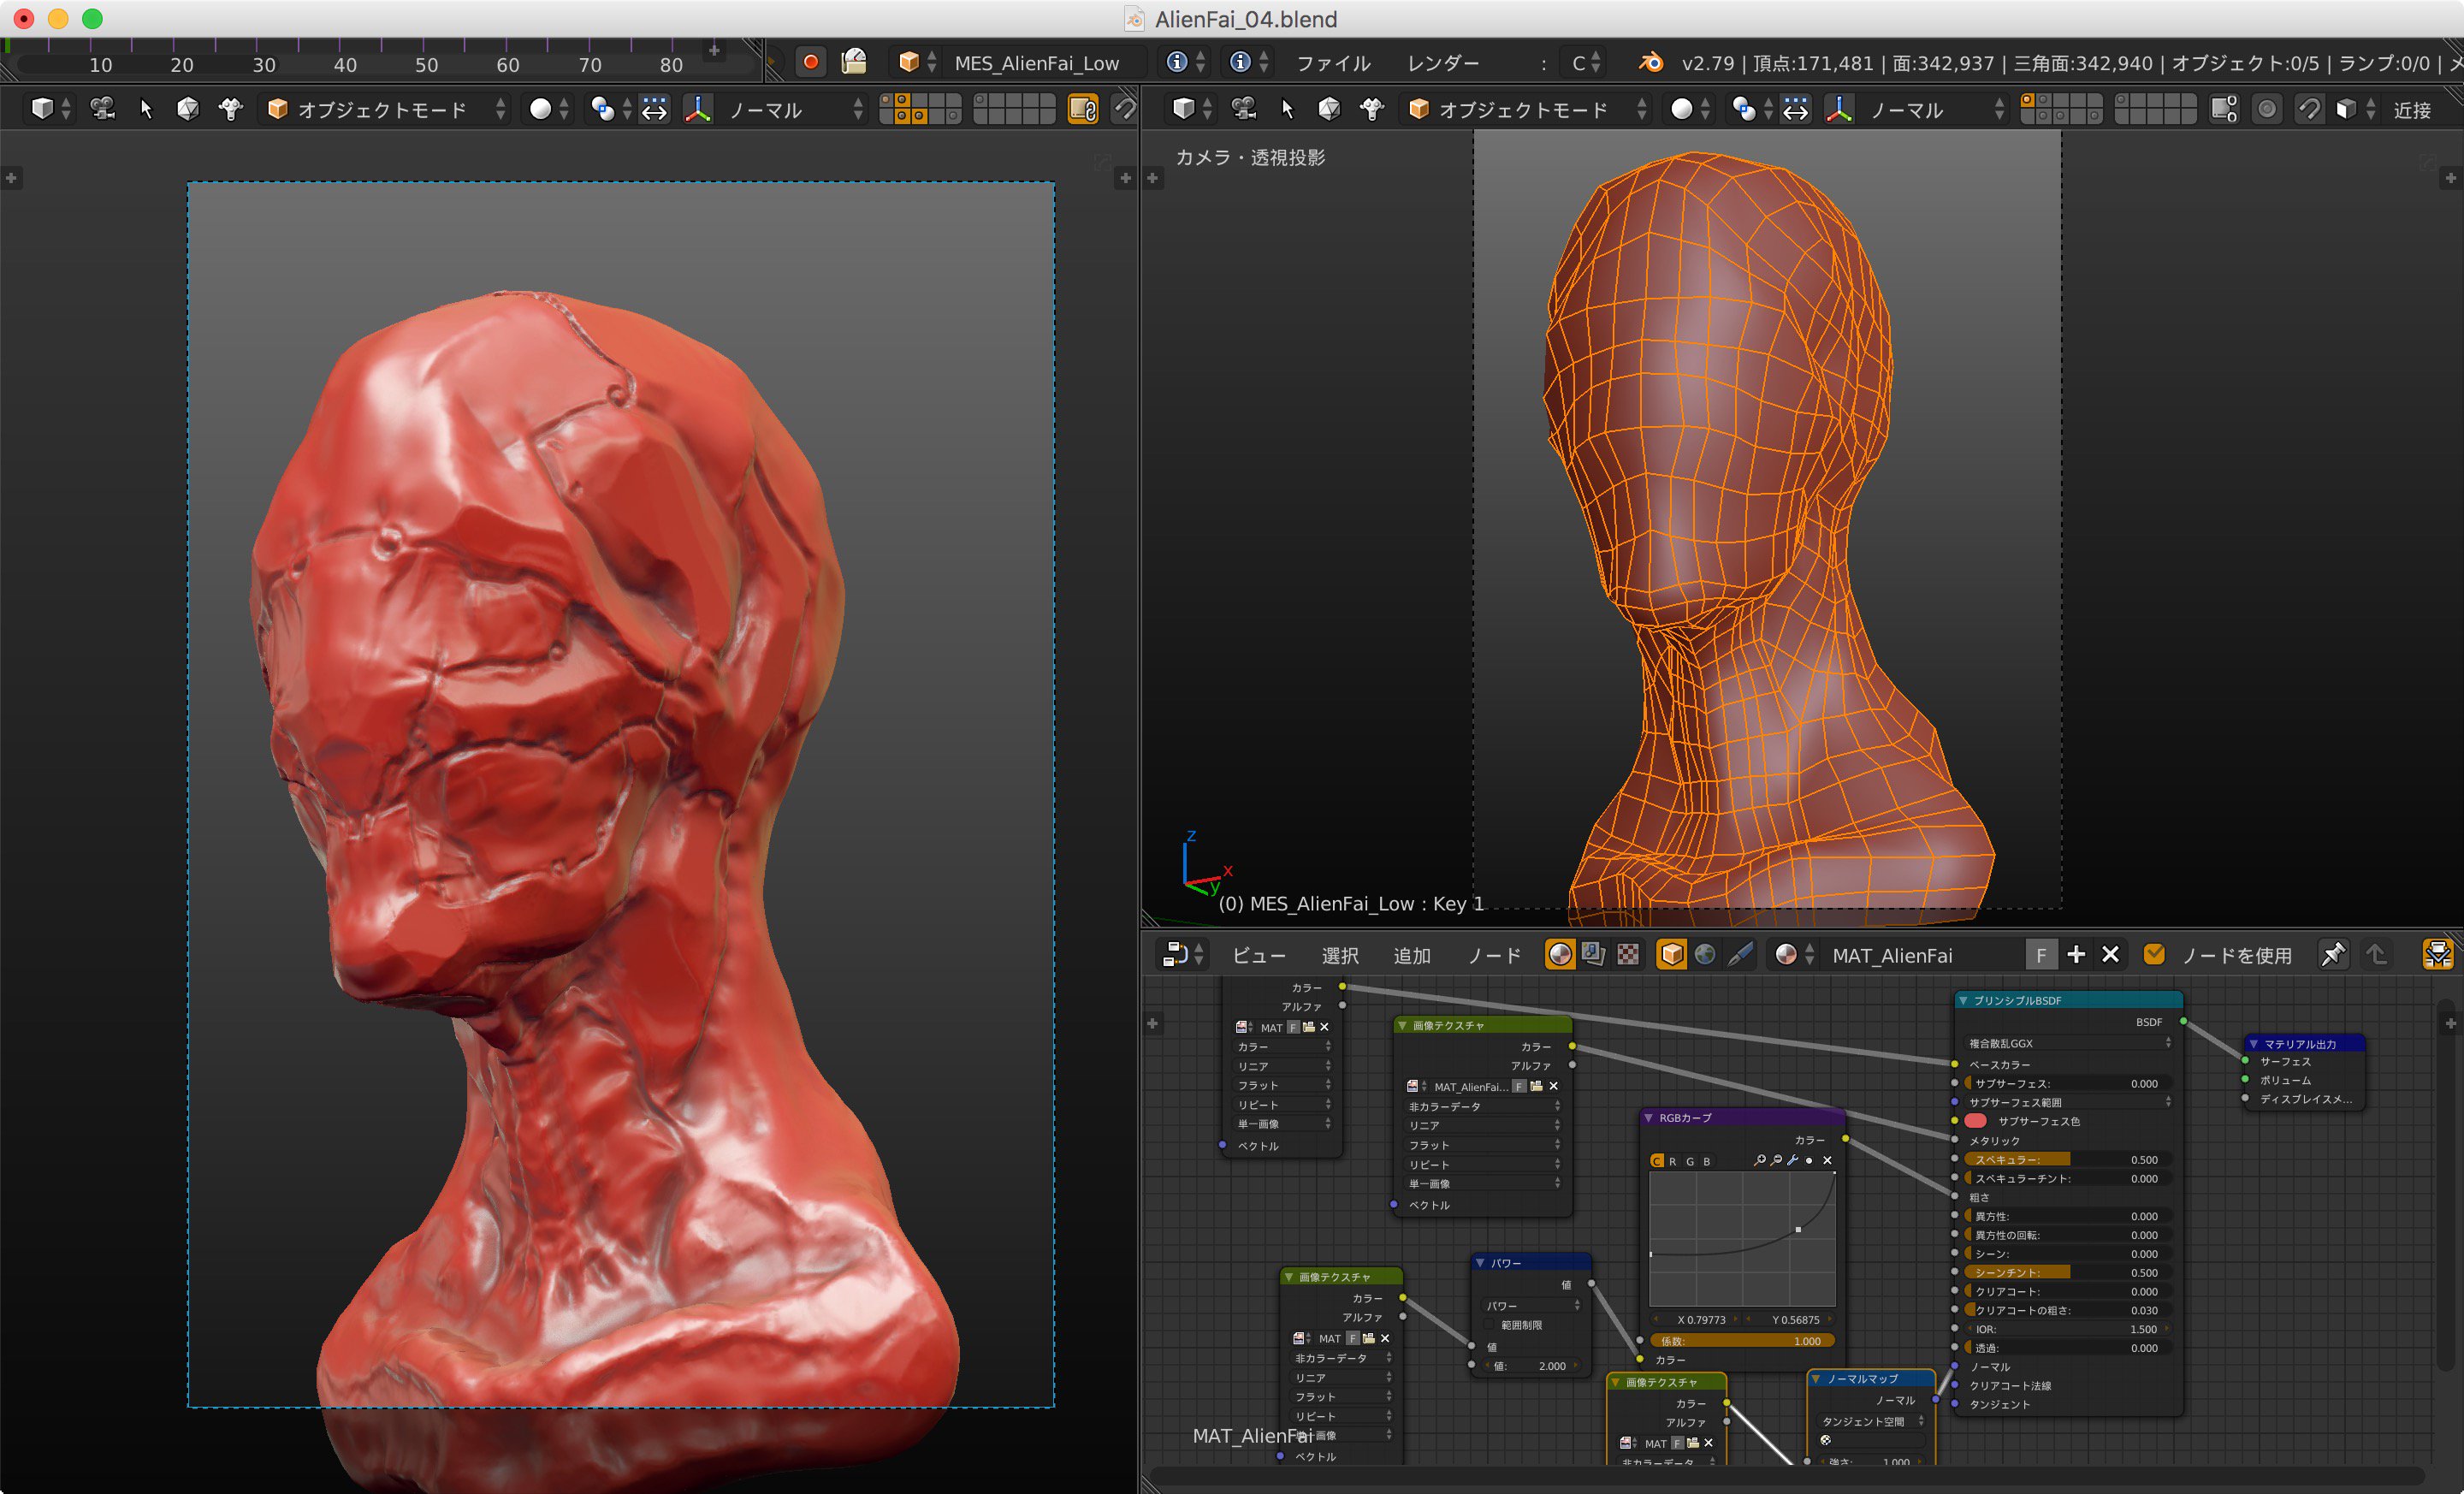This screenshot has height=1494, width=2464.
Task: Toggle fake user with the F button next to MAT_AlienFai
Action: tap(2043, 954)
